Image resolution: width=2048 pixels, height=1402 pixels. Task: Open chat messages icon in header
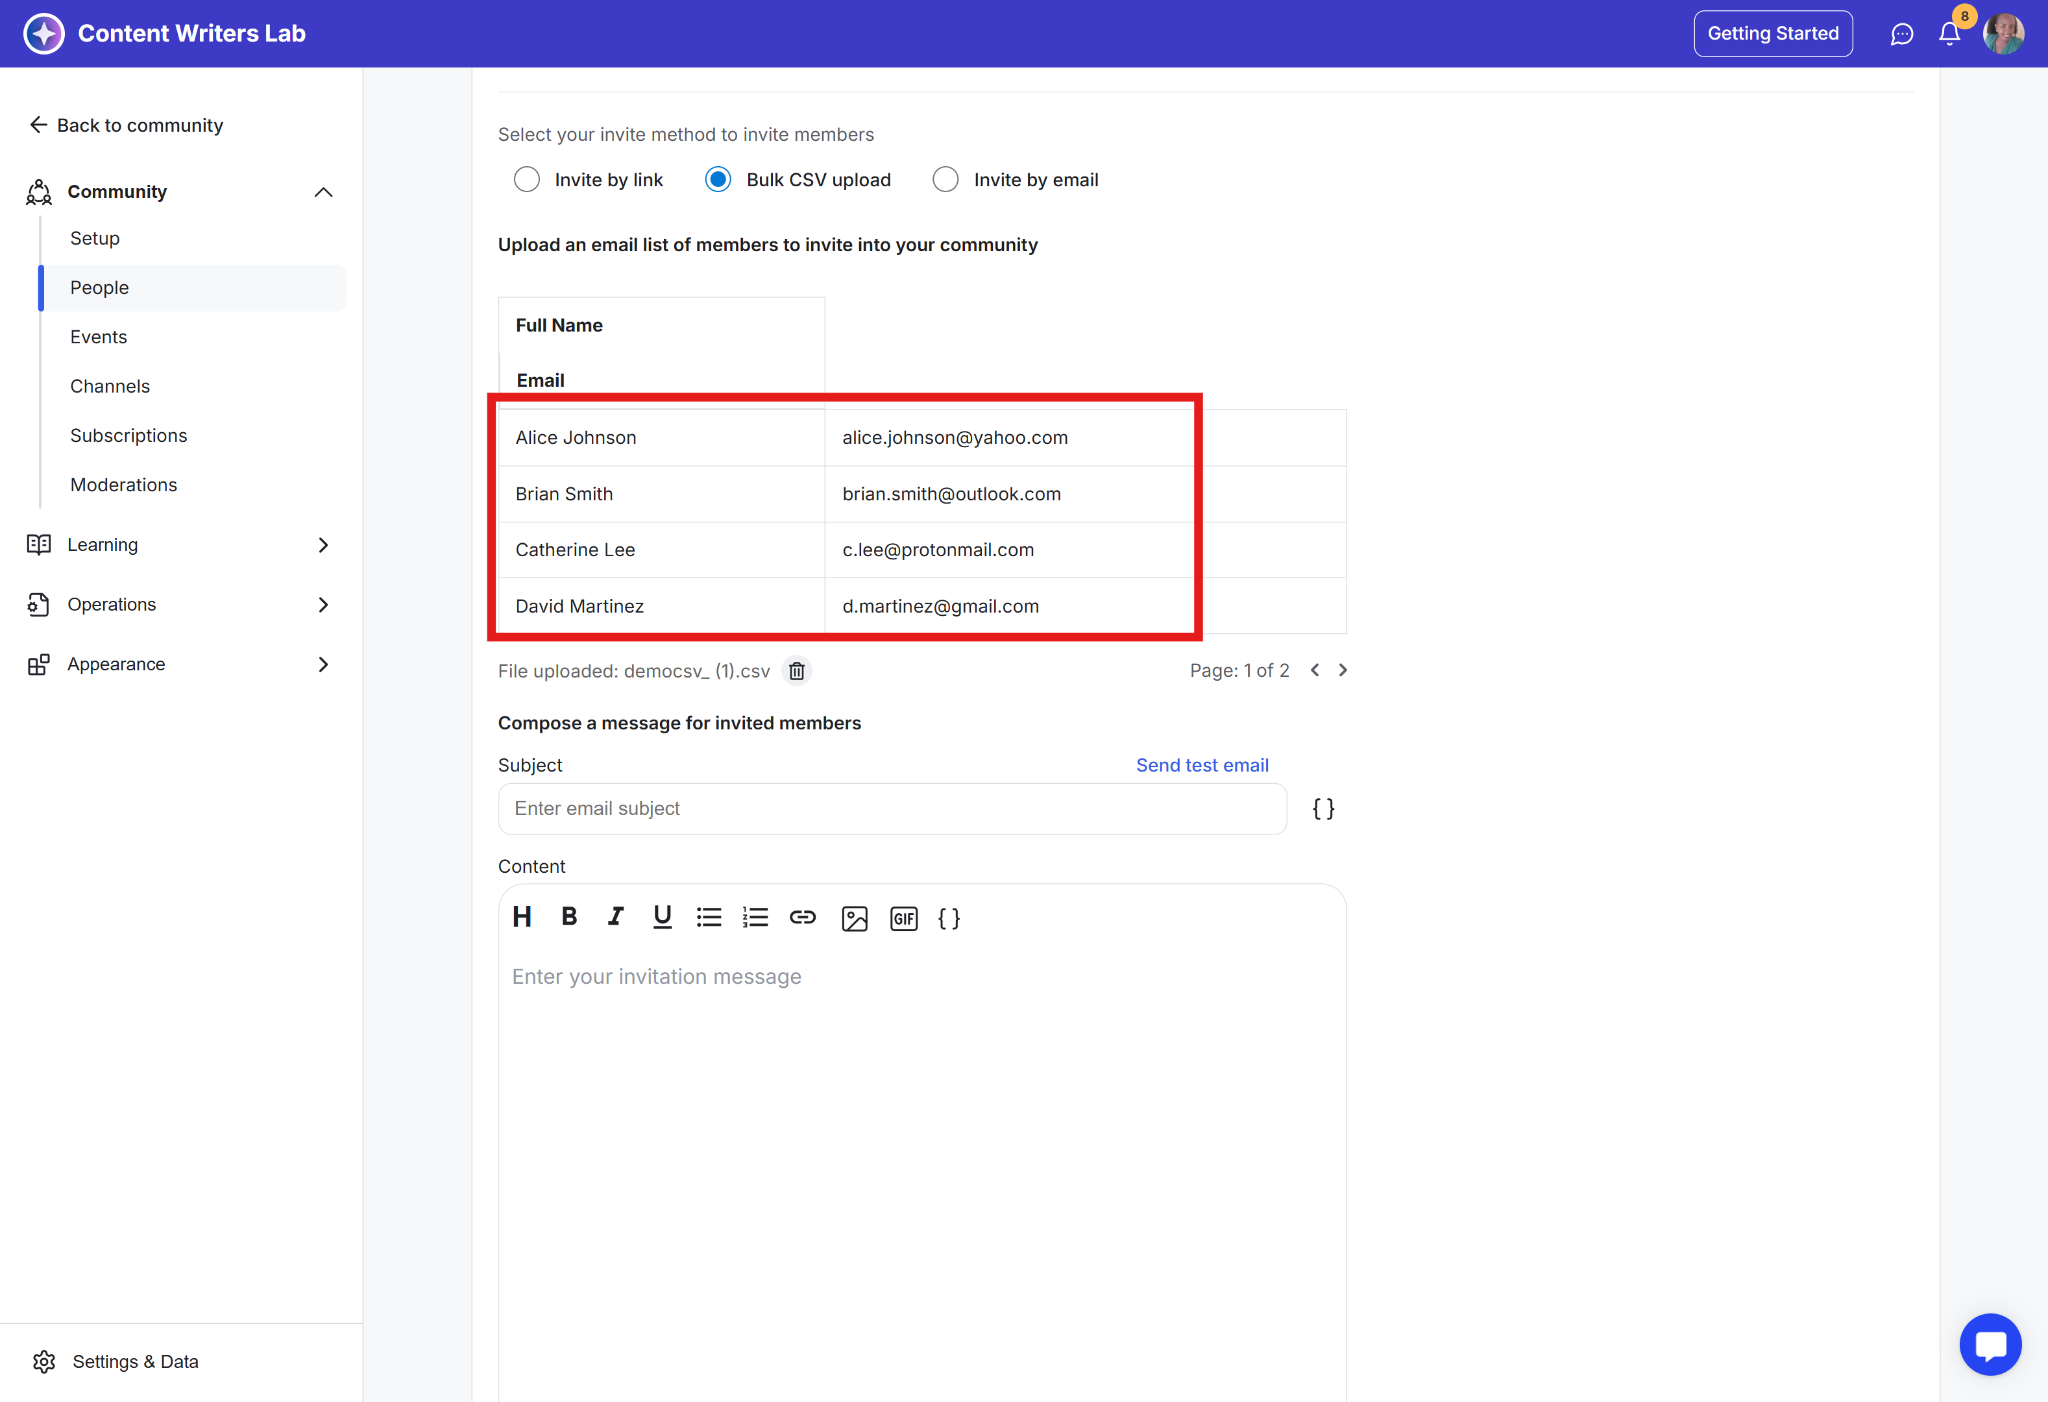point(1901,34)
